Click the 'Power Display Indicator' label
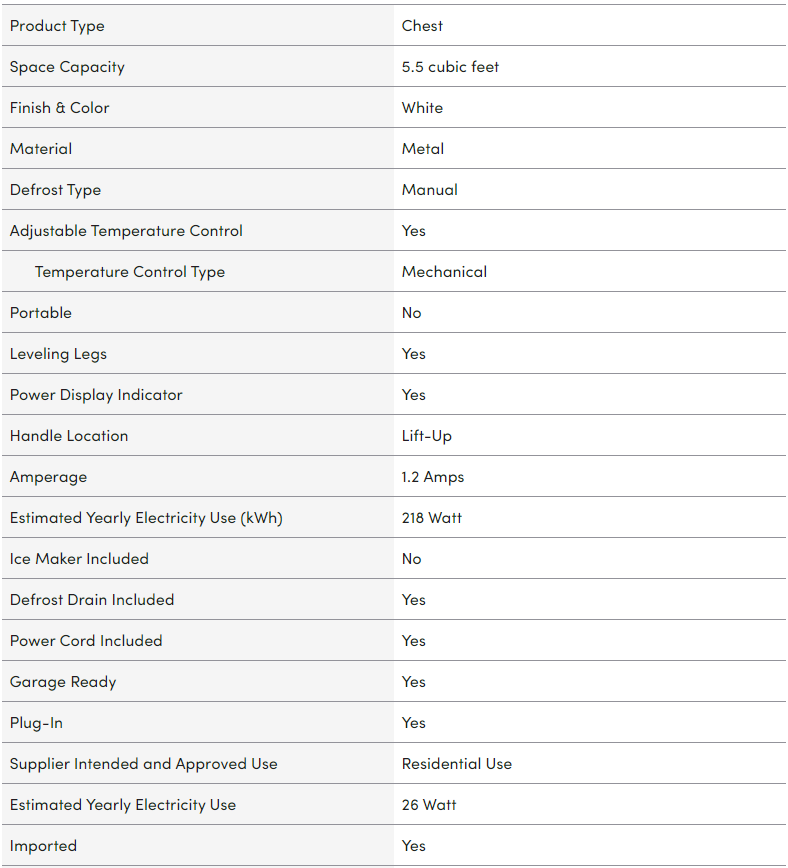 (x=96, y=395)
